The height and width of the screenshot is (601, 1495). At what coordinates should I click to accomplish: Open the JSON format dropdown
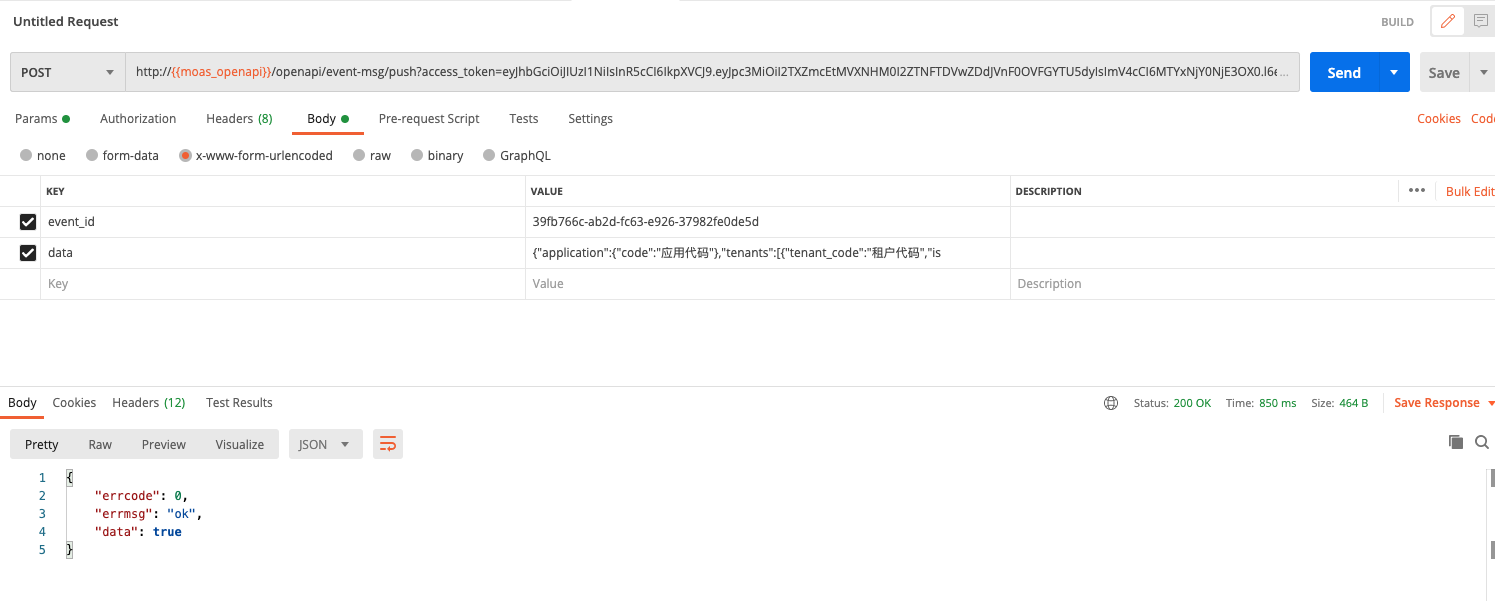point(325,444)
